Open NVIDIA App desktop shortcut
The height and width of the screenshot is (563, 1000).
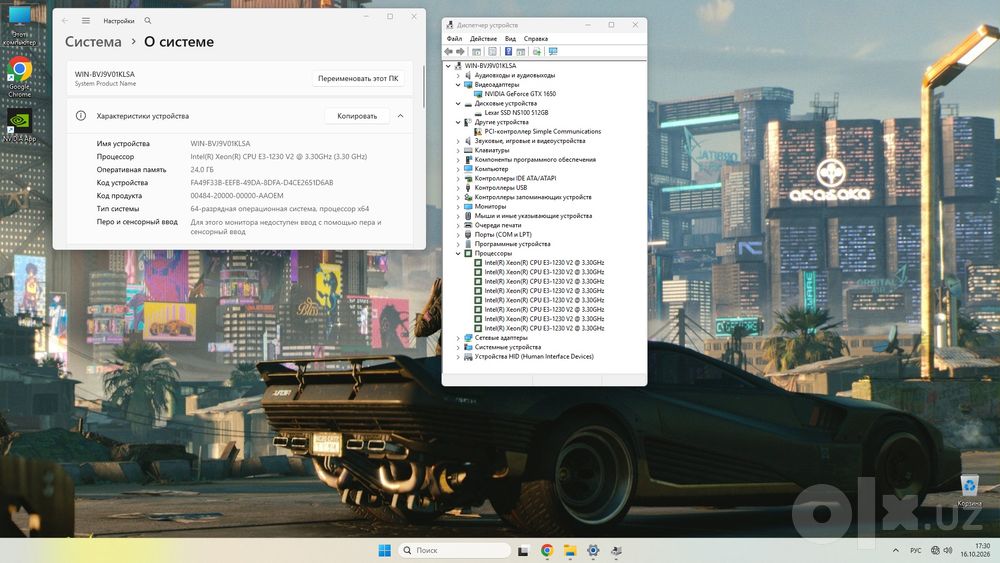point(19,126)
